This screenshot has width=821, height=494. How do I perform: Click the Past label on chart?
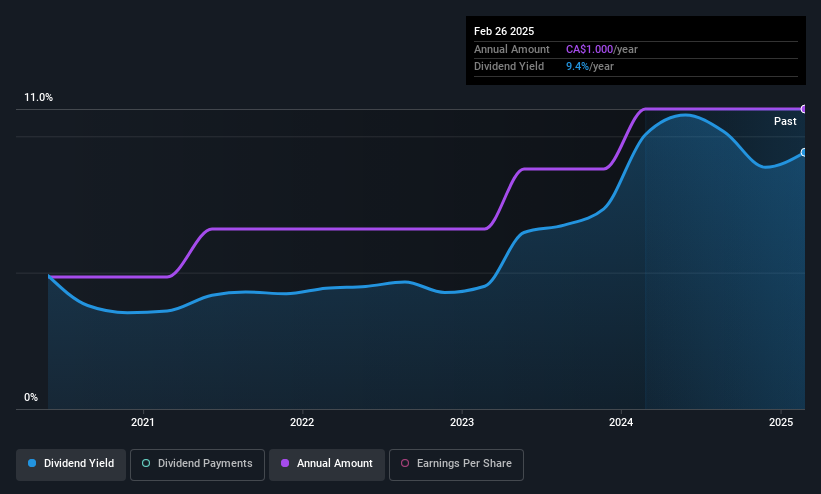tap(785, 122)
